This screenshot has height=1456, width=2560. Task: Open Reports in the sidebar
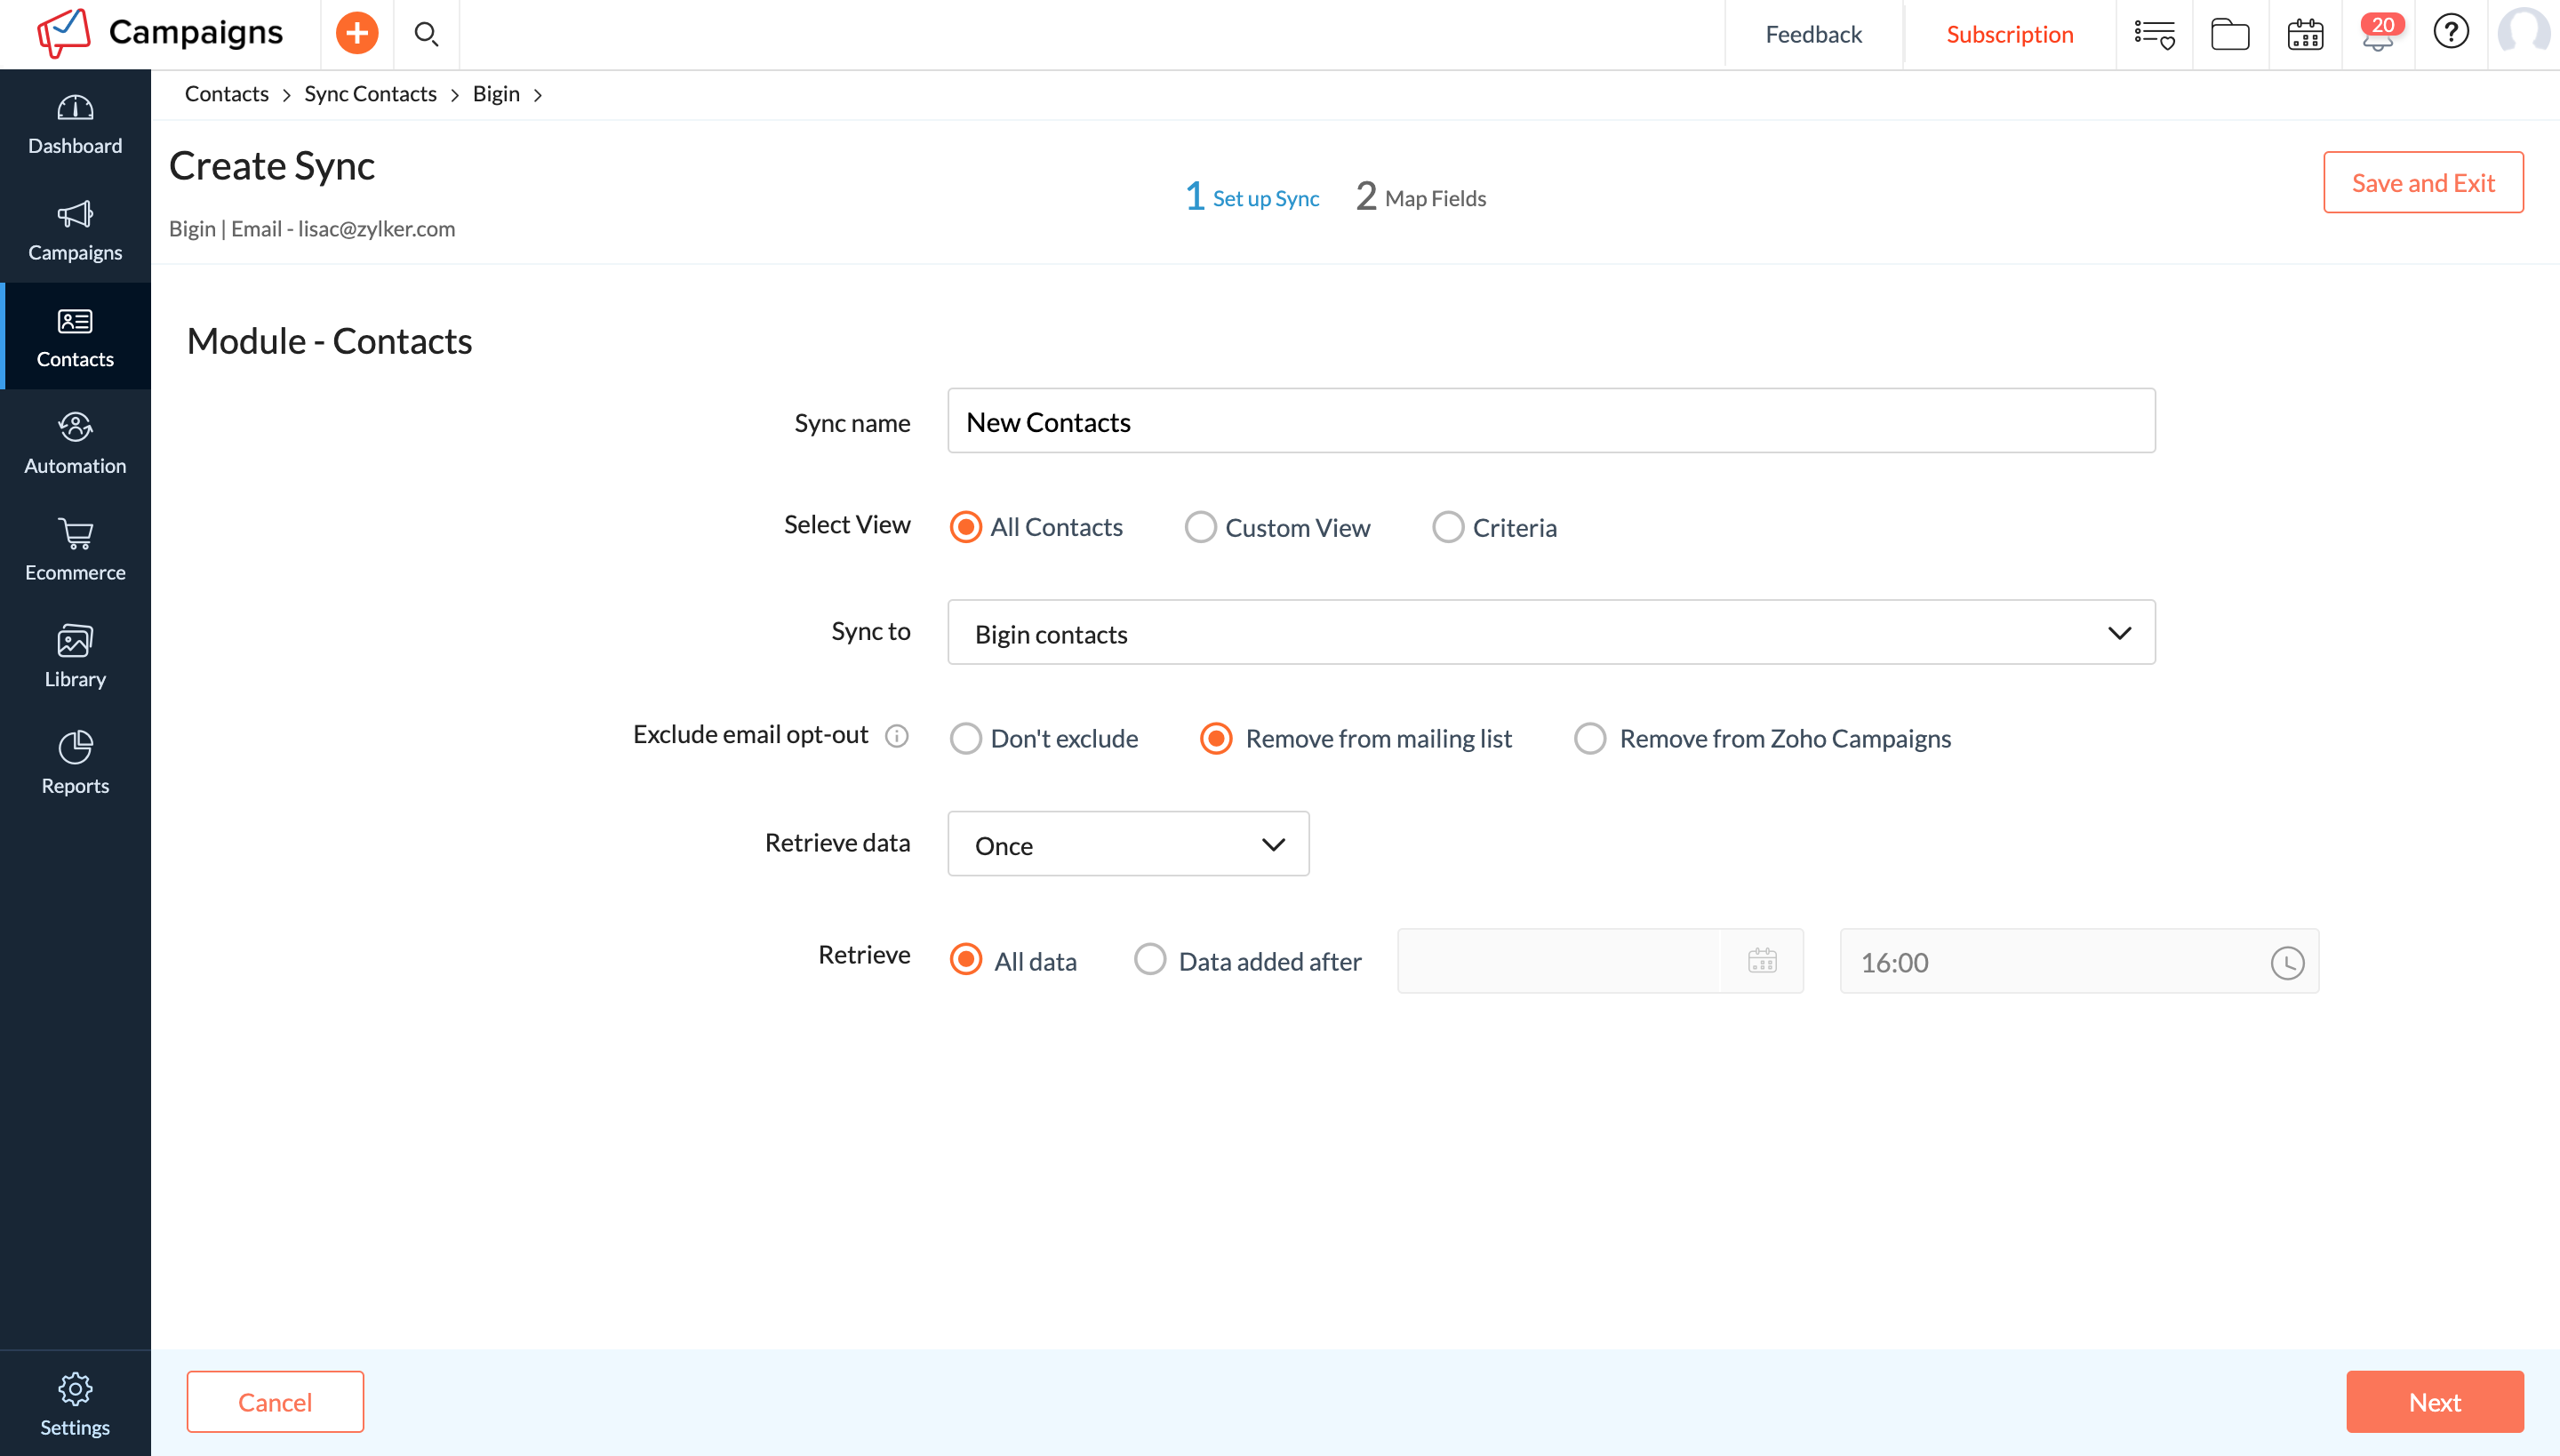75,764
